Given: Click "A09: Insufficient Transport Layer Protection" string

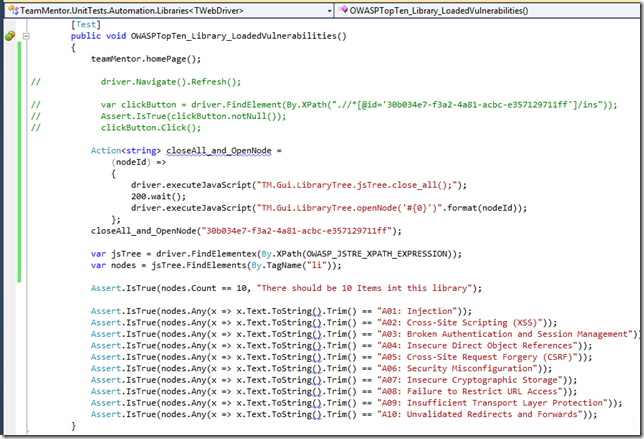Looking at the screenshot, I should 492,403.
